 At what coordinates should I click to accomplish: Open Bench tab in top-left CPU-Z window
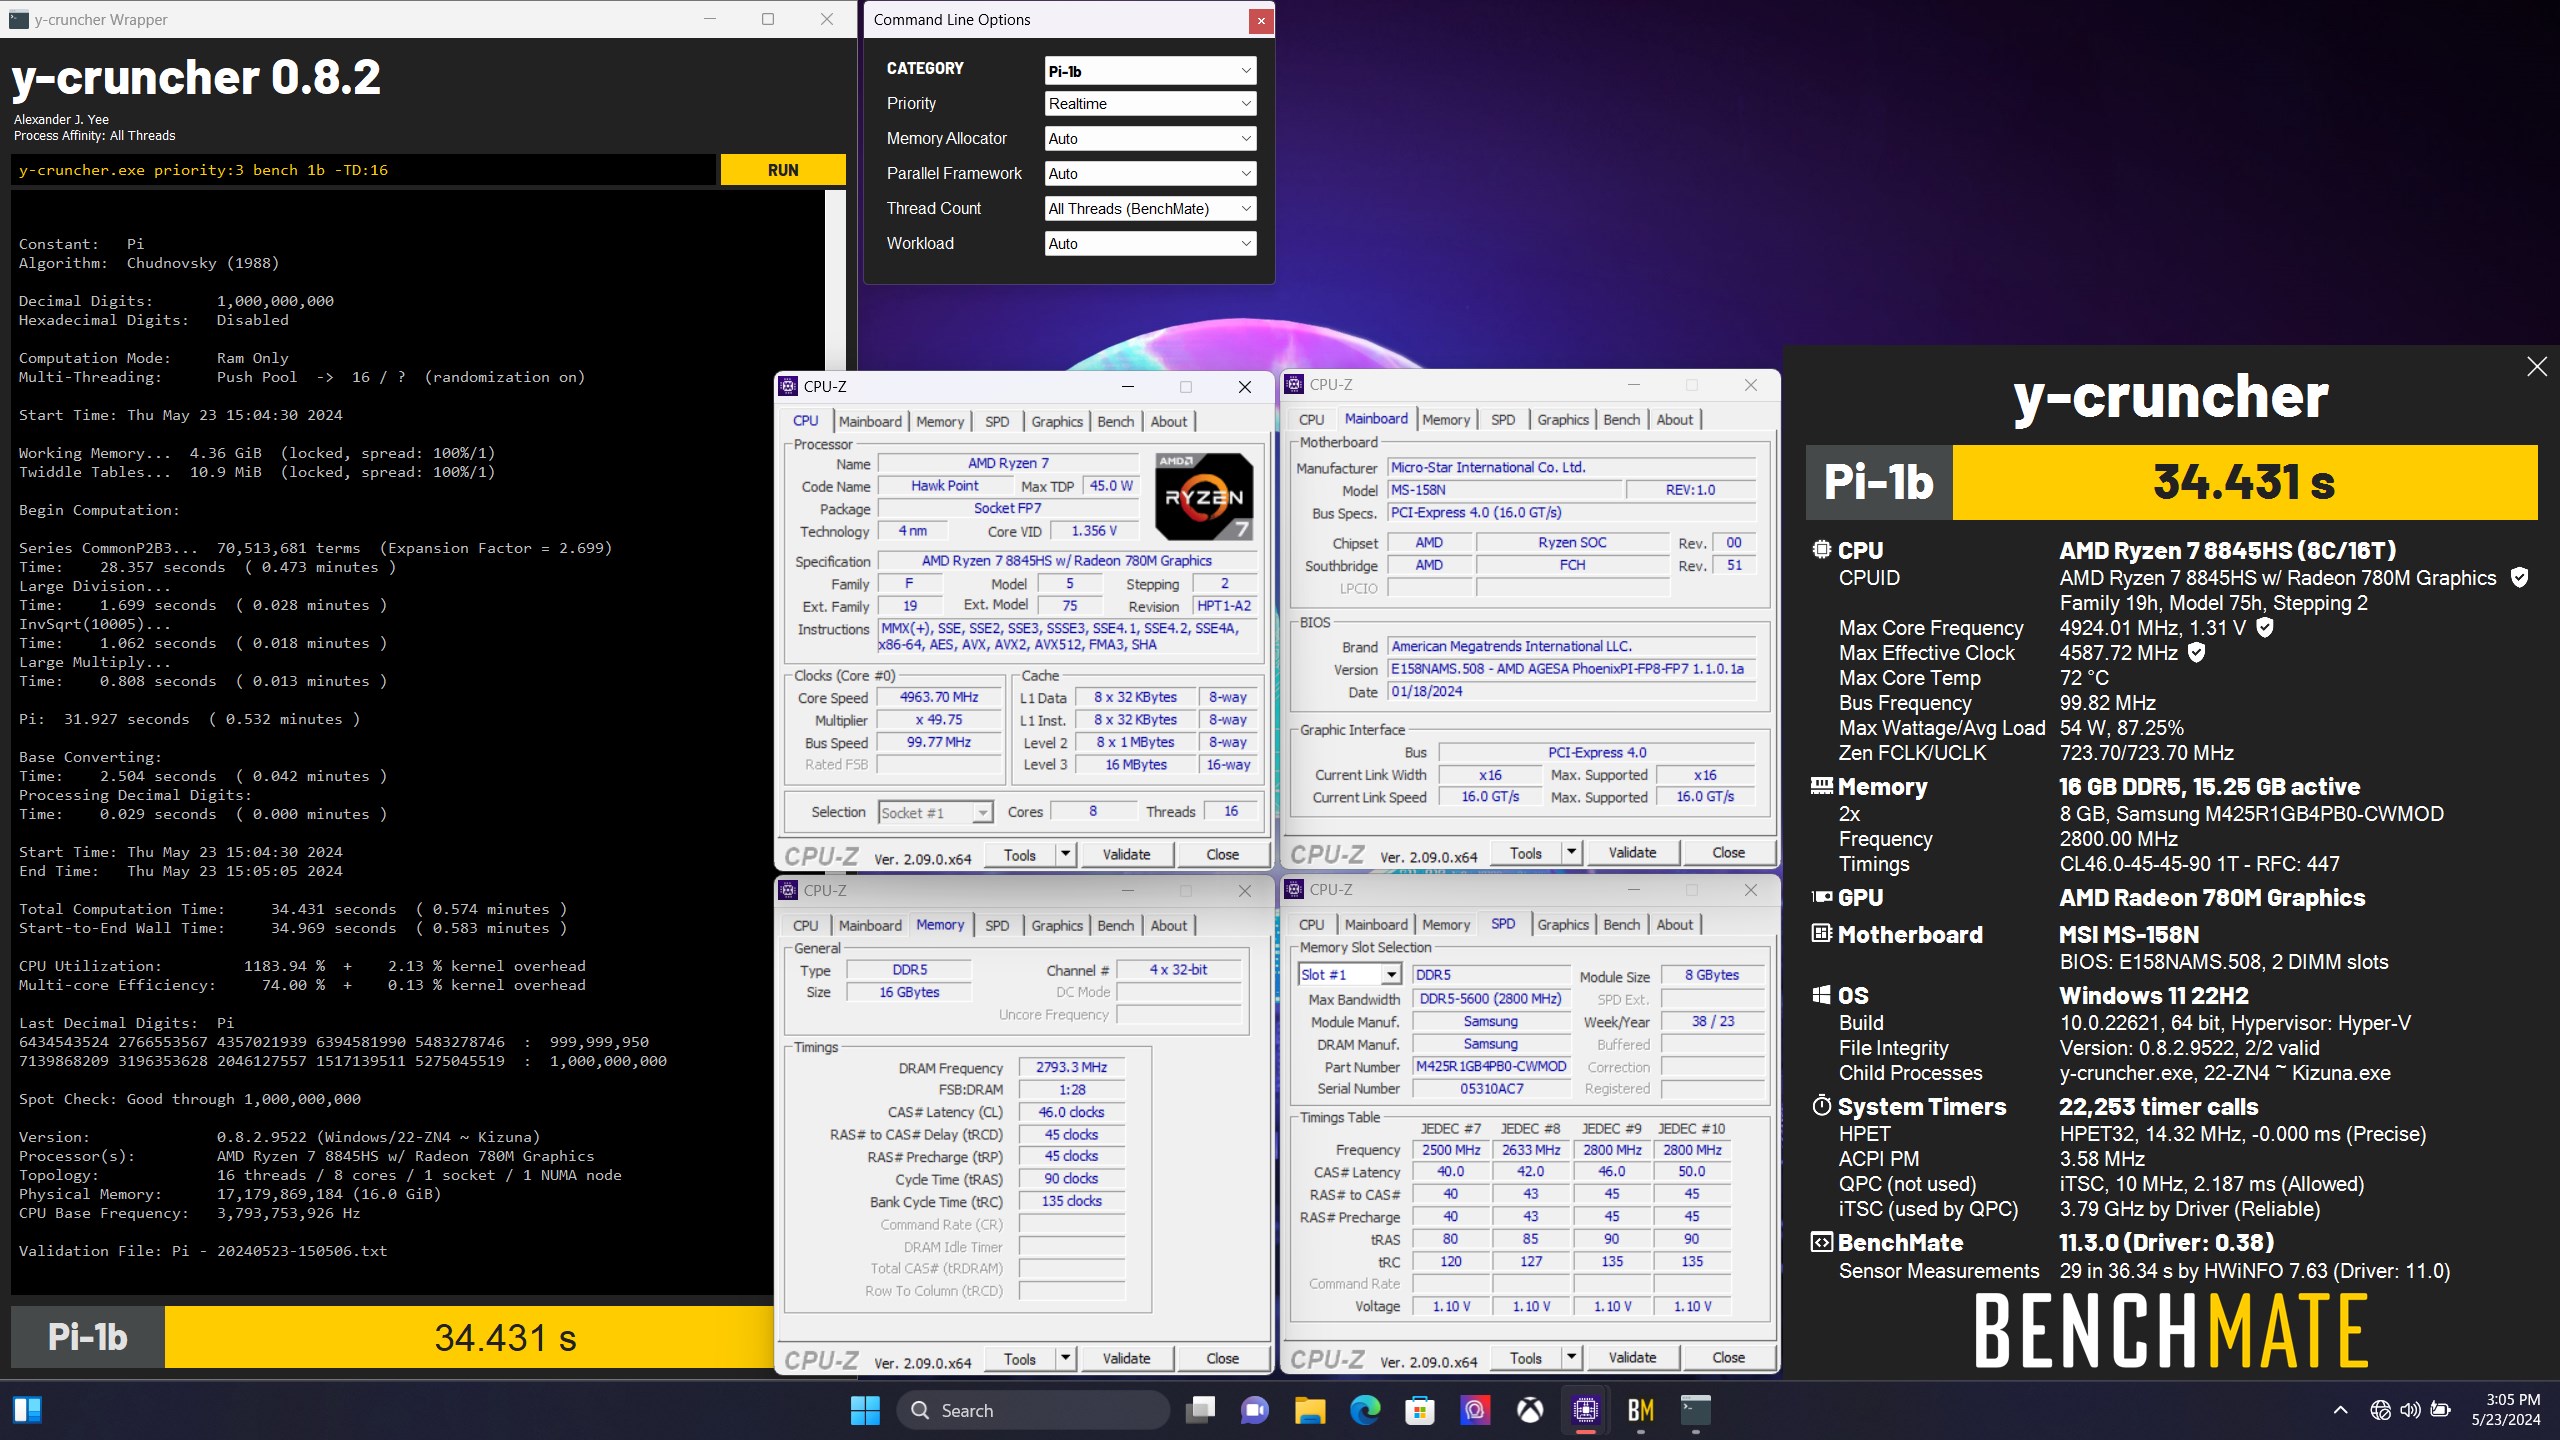(x=1115, y=422)
